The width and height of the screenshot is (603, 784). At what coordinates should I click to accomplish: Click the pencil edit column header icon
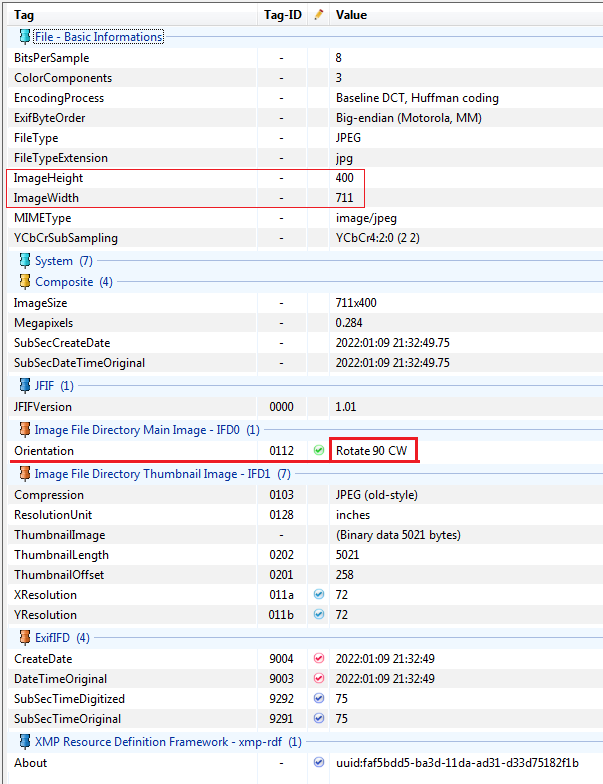pyautogui.click(x=318, y=15)
